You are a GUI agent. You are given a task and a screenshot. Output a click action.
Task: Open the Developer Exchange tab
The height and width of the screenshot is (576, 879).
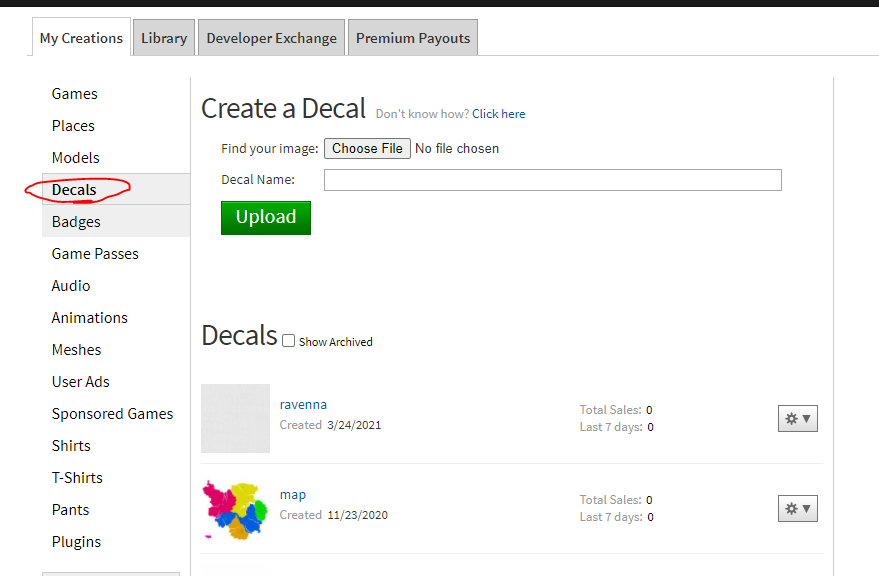click(x=271, y=38)
